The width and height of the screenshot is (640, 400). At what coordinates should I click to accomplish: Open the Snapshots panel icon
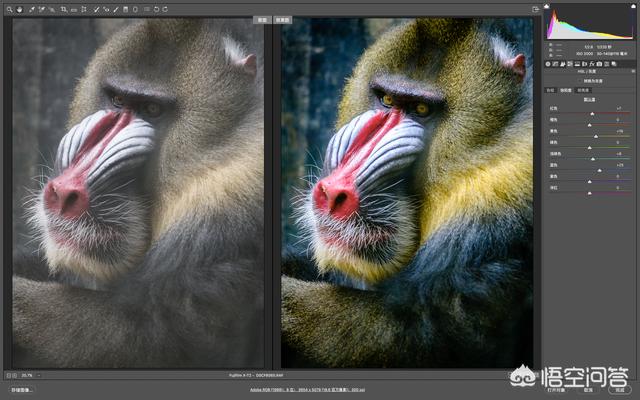coord(614,64)
